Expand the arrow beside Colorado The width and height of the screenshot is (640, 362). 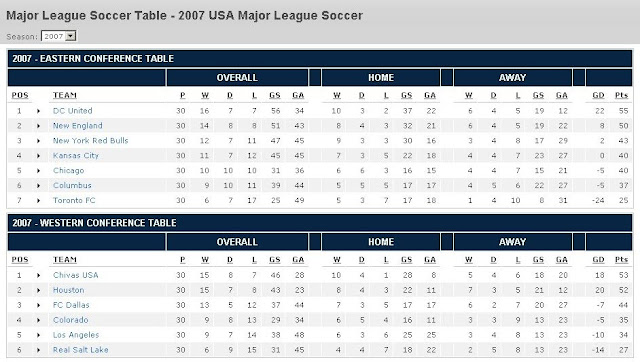point(38,320)
